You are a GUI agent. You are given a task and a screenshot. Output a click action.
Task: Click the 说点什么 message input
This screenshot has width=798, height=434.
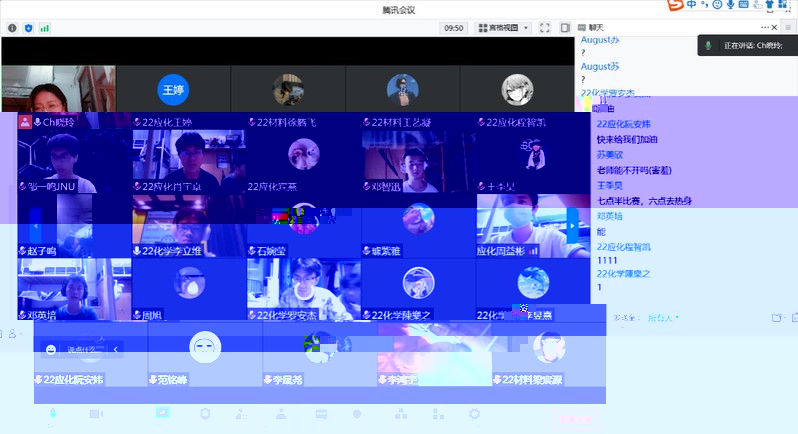(x=82, y=349)
